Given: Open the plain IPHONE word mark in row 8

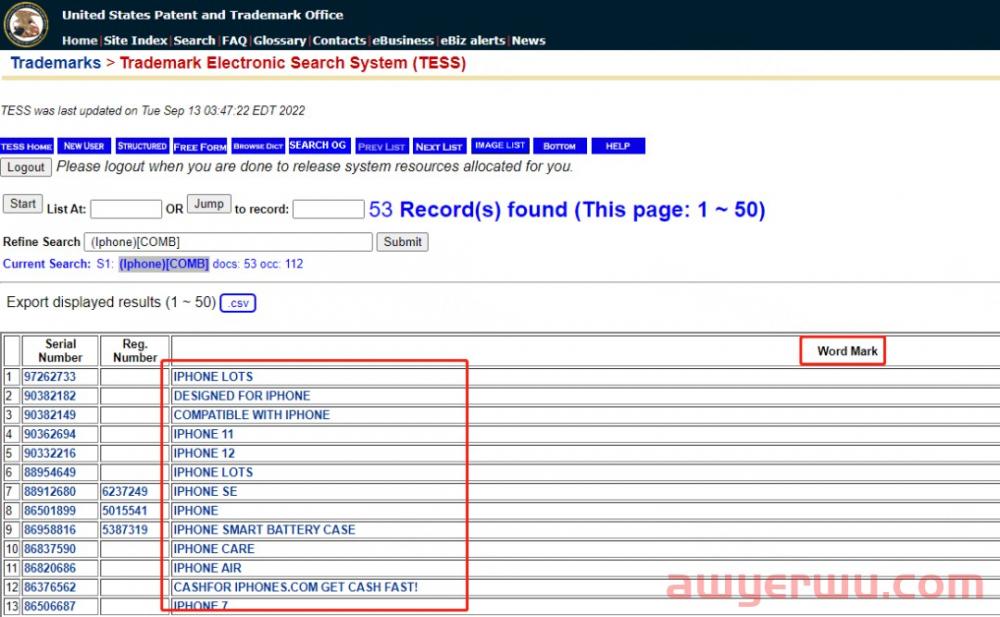Looking at the screenshot, I should 196,510.
